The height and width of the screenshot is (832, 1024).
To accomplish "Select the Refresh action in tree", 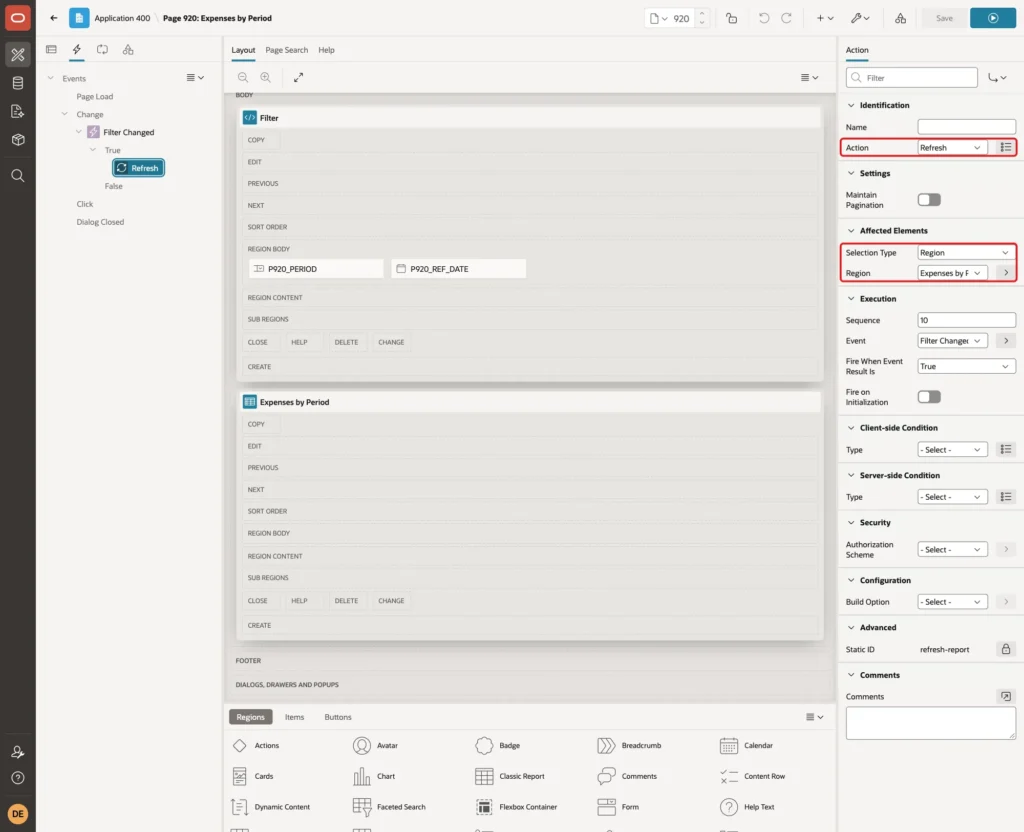I will 138,168.
